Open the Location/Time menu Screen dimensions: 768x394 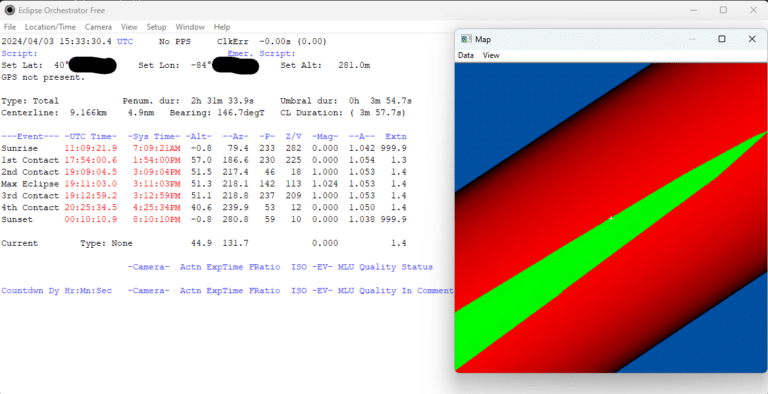pos(50,27)
